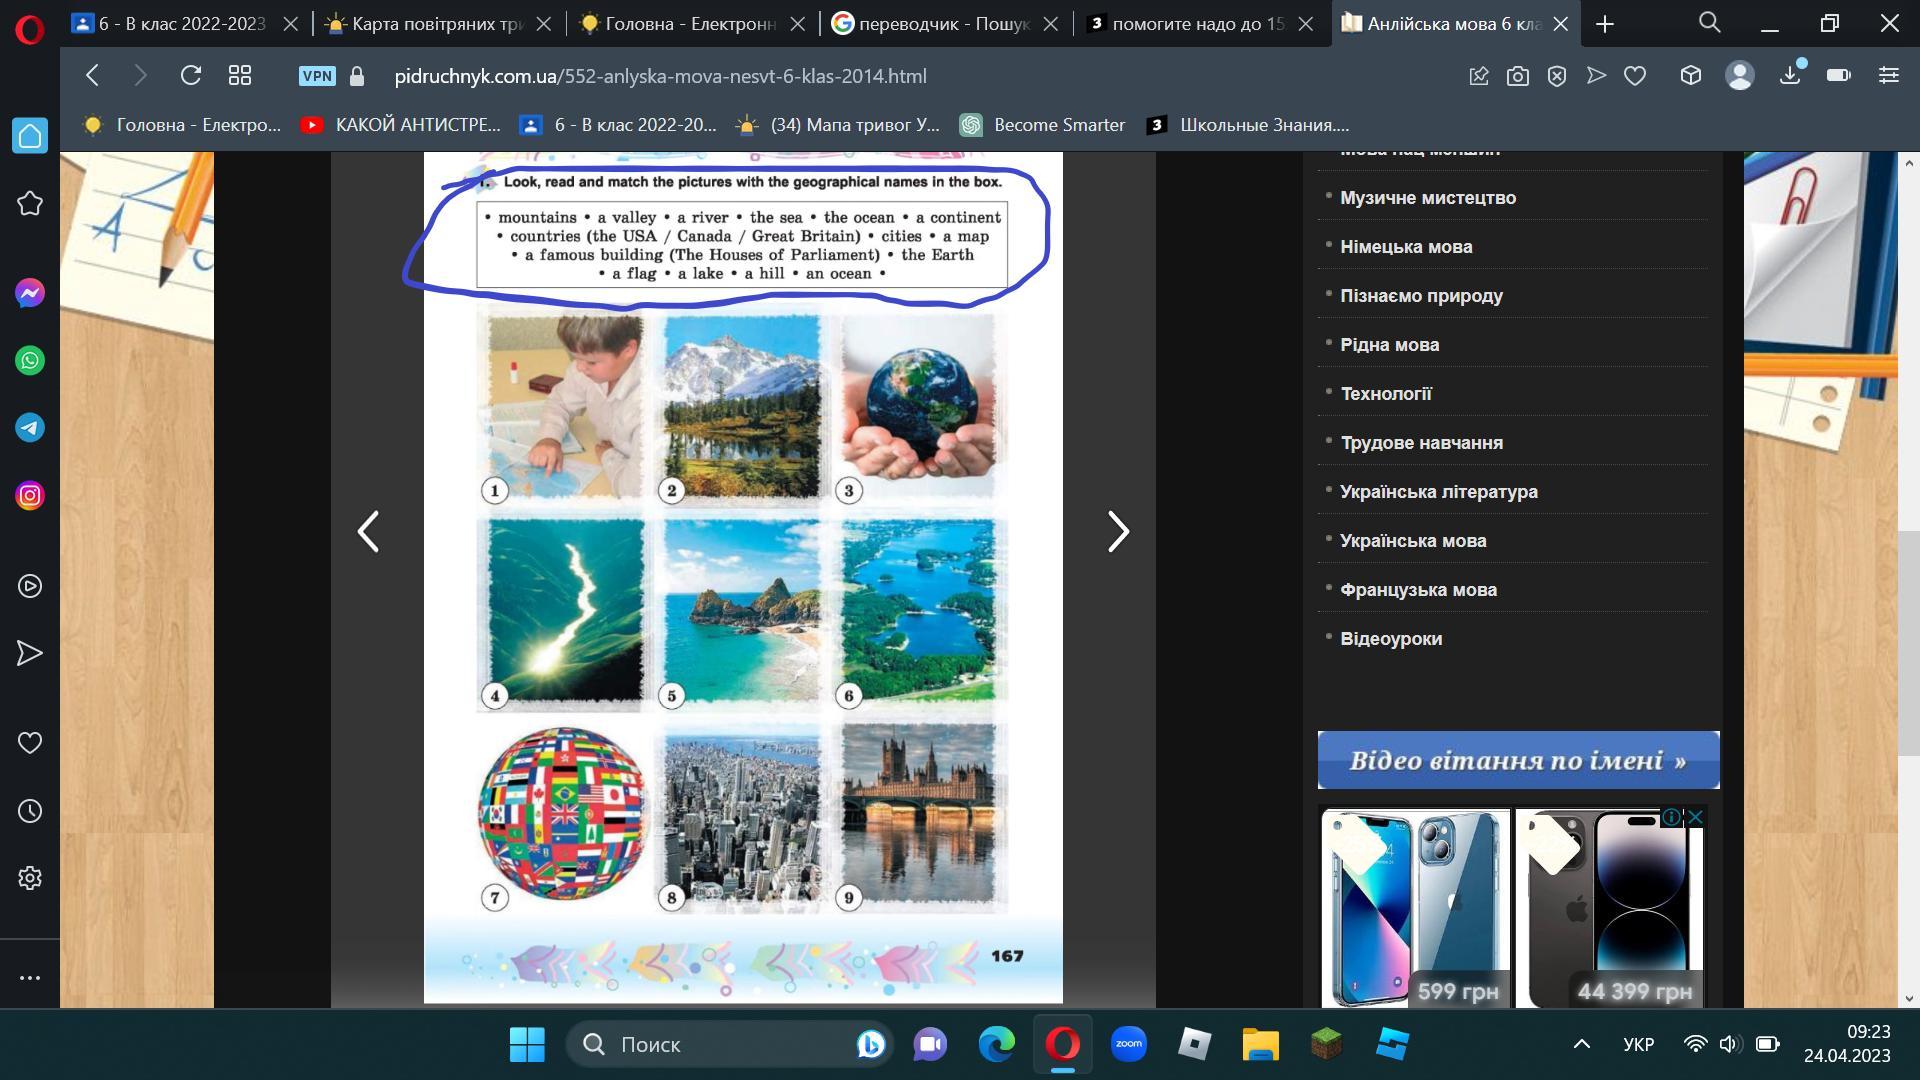Screen dimensions: 1920x1080
Task: Open tab islands workspaces icon
Action: 240,76
